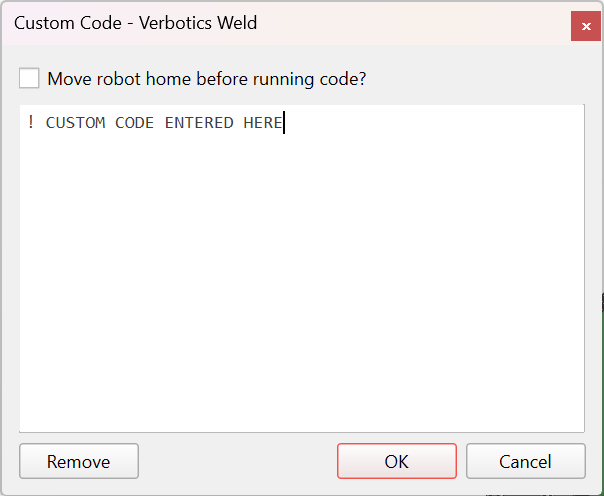The height and width of the screenshot is (496, 604).
Task: Click inside the custom code text editor
Action: tap(302, 268)
